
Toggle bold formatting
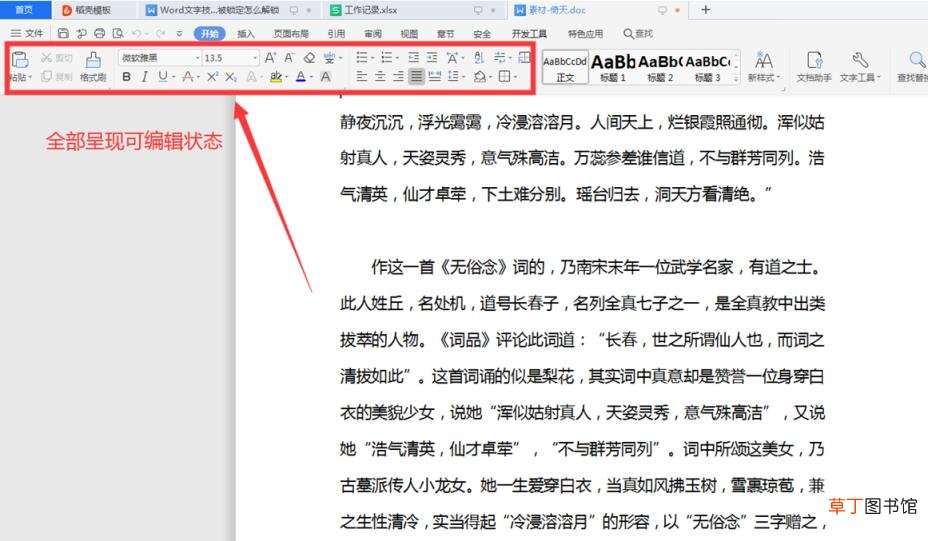[127, 76]
